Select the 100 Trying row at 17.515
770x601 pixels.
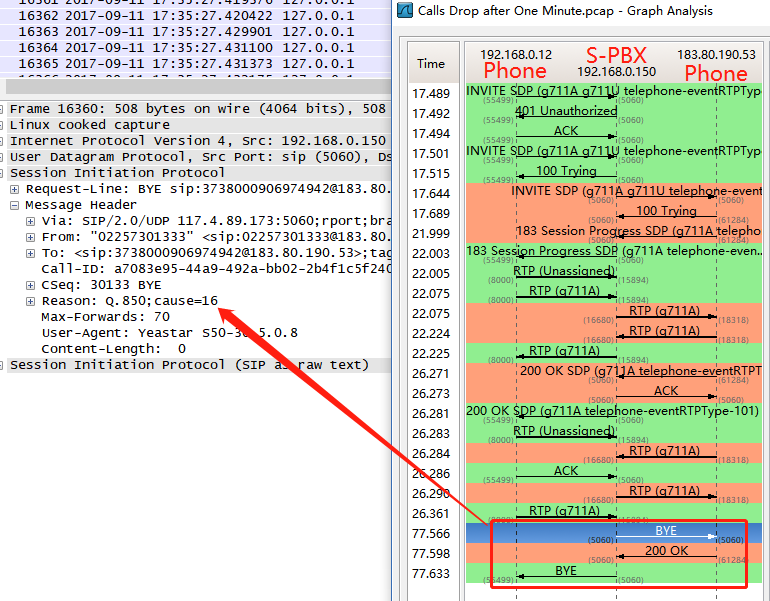(x=613, y=173)
